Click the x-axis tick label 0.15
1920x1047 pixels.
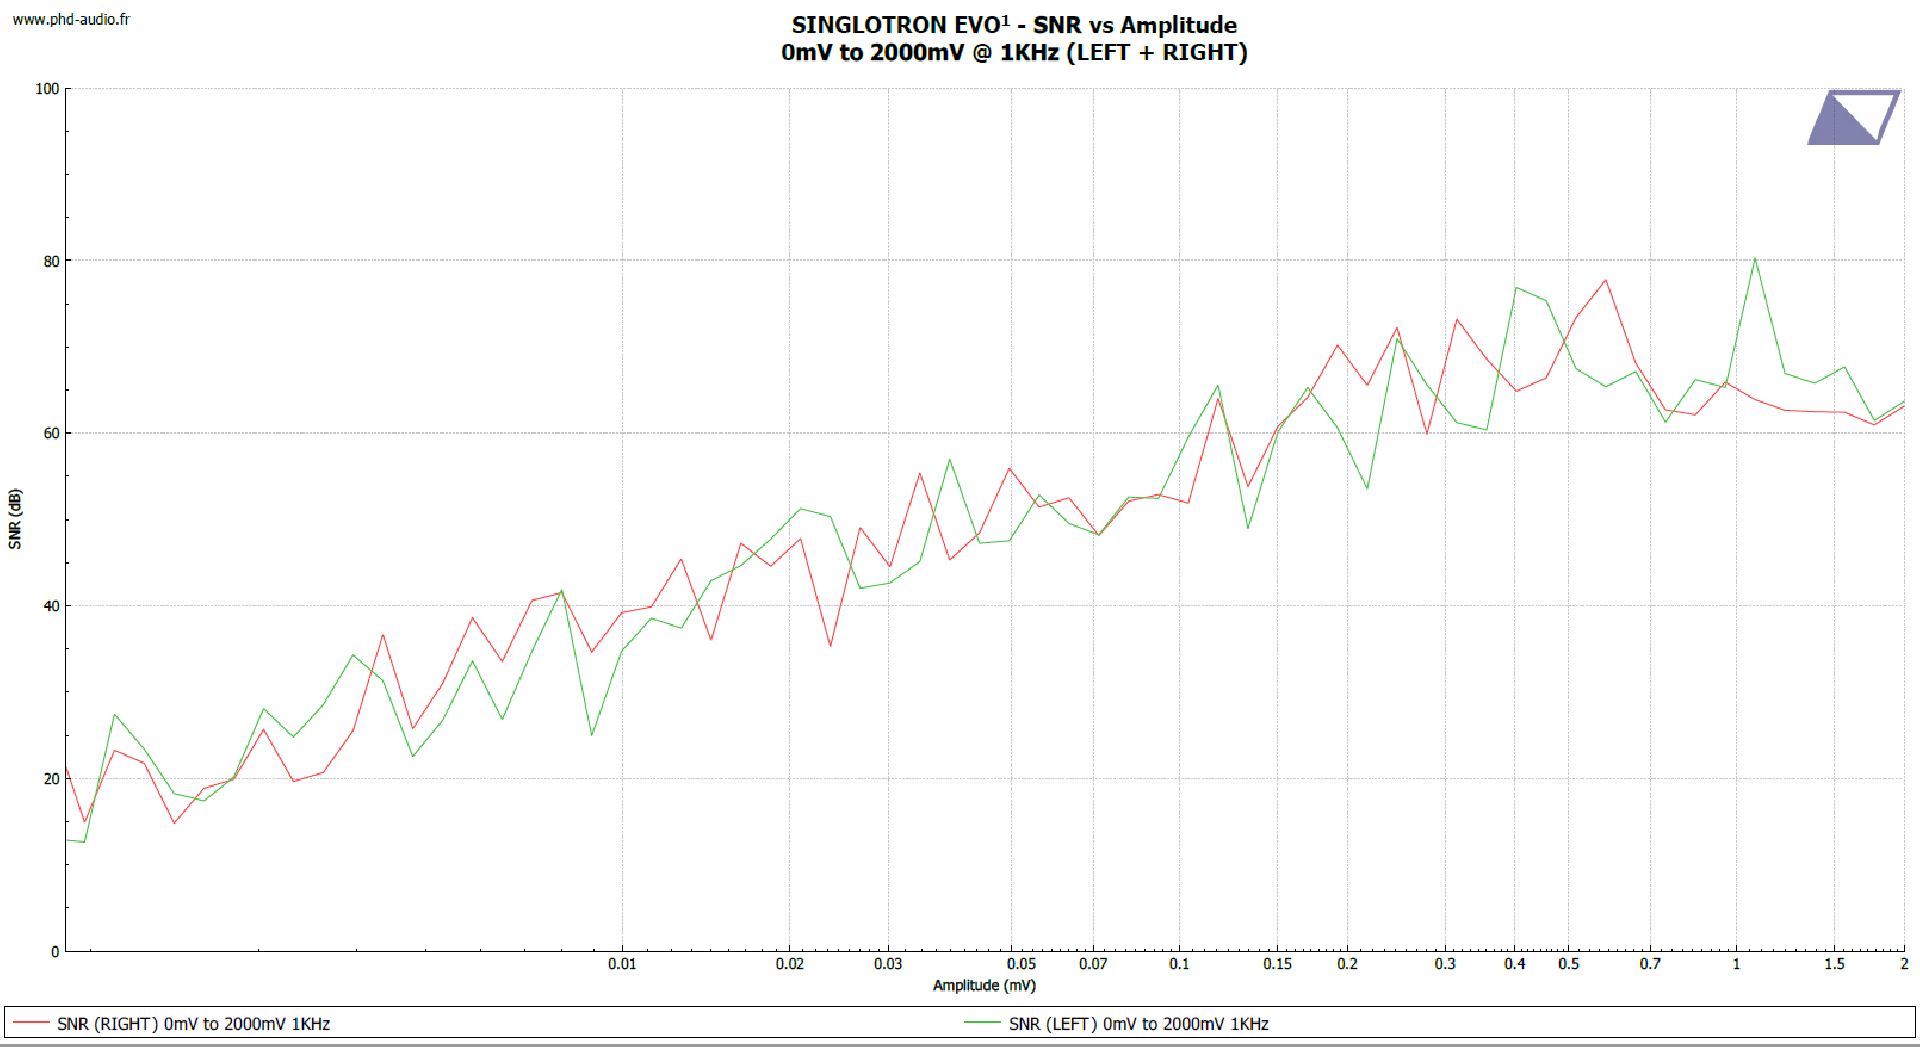tap(1277, 964)
